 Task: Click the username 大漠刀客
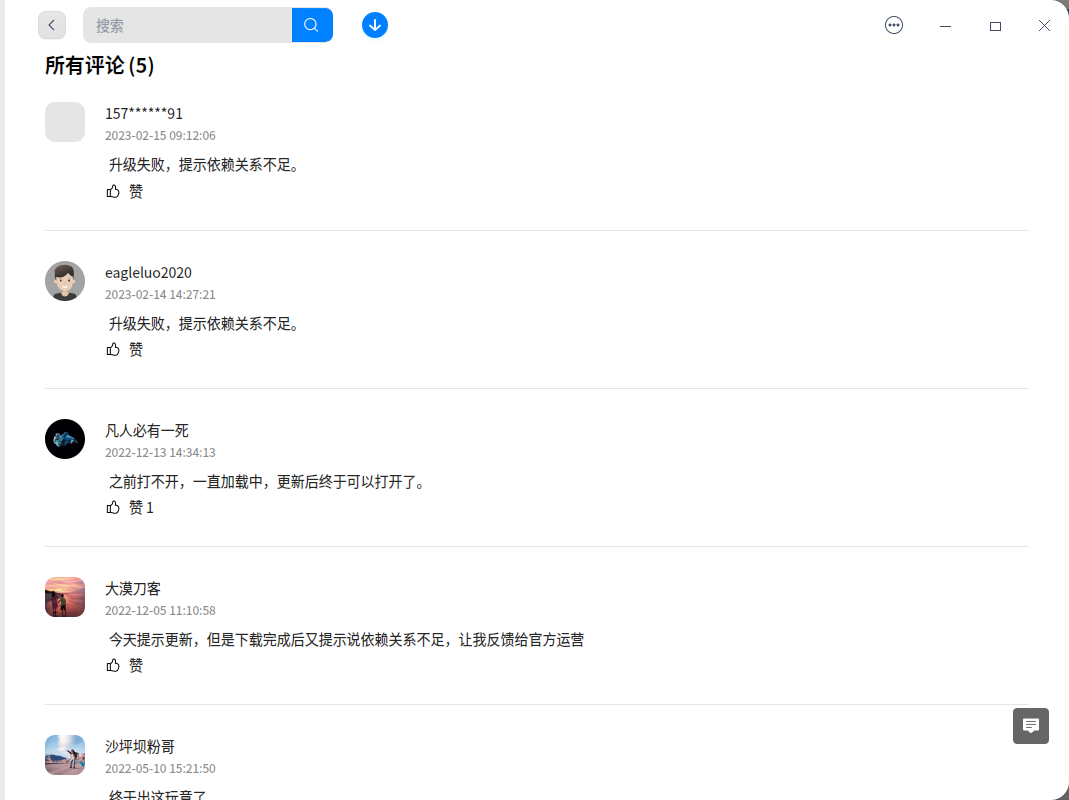click(132, 589)
